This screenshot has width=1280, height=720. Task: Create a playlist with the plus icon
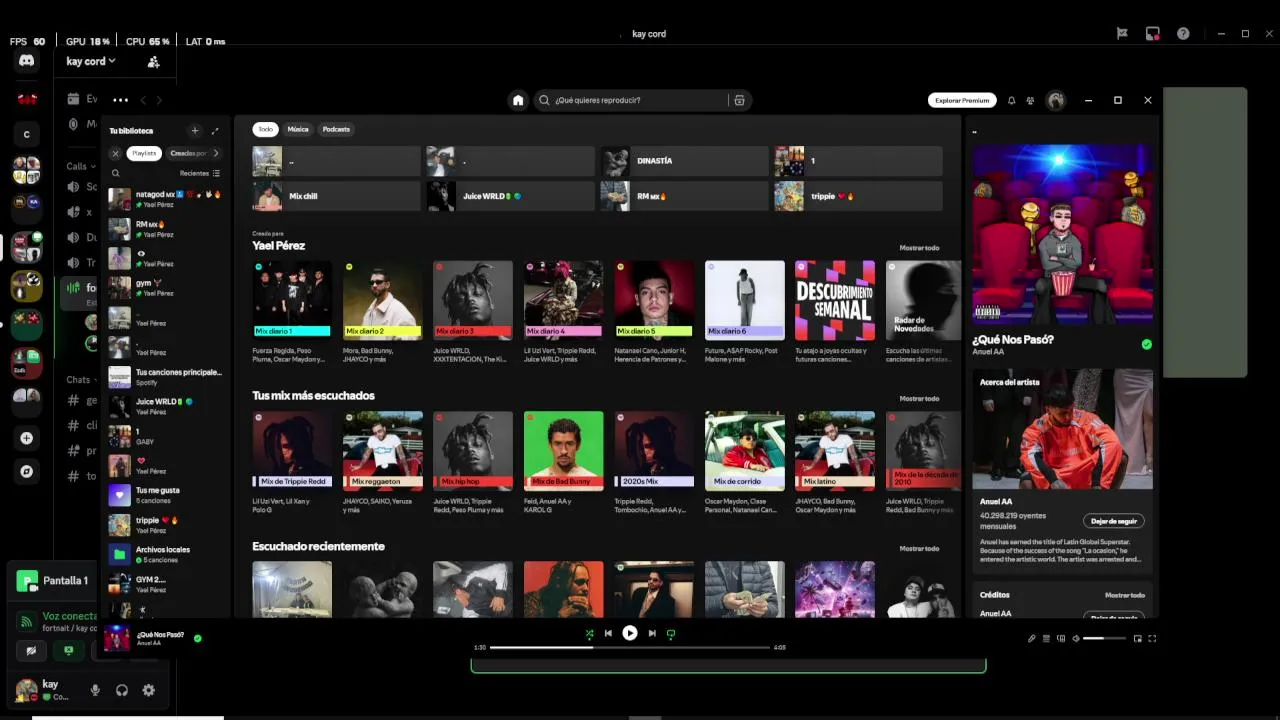pos(195,130)
